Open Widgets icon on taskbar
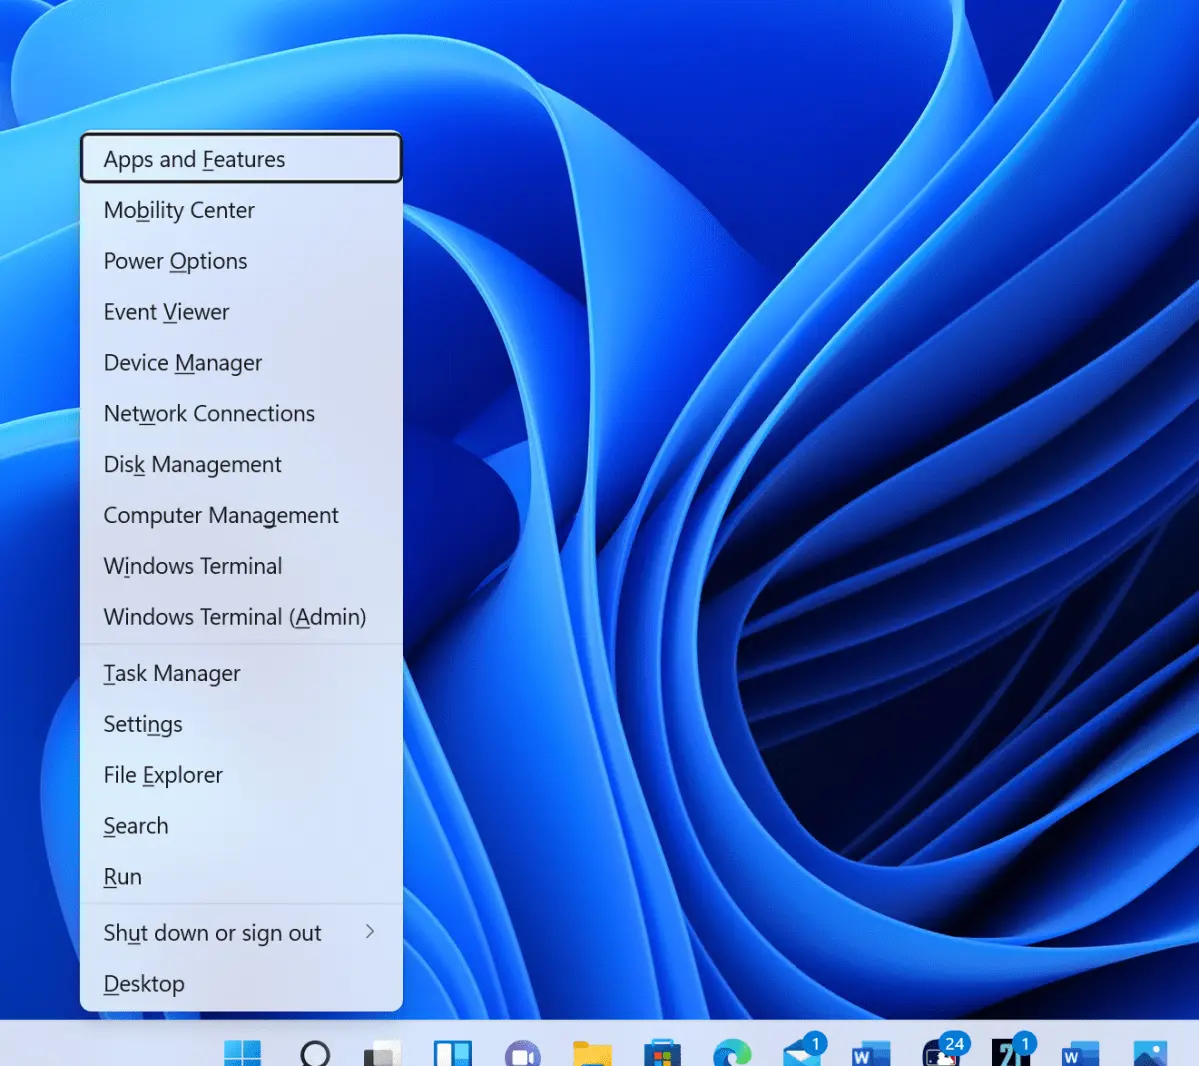The height and width of the screenshot is (1066, 1199). [453, 1053]
